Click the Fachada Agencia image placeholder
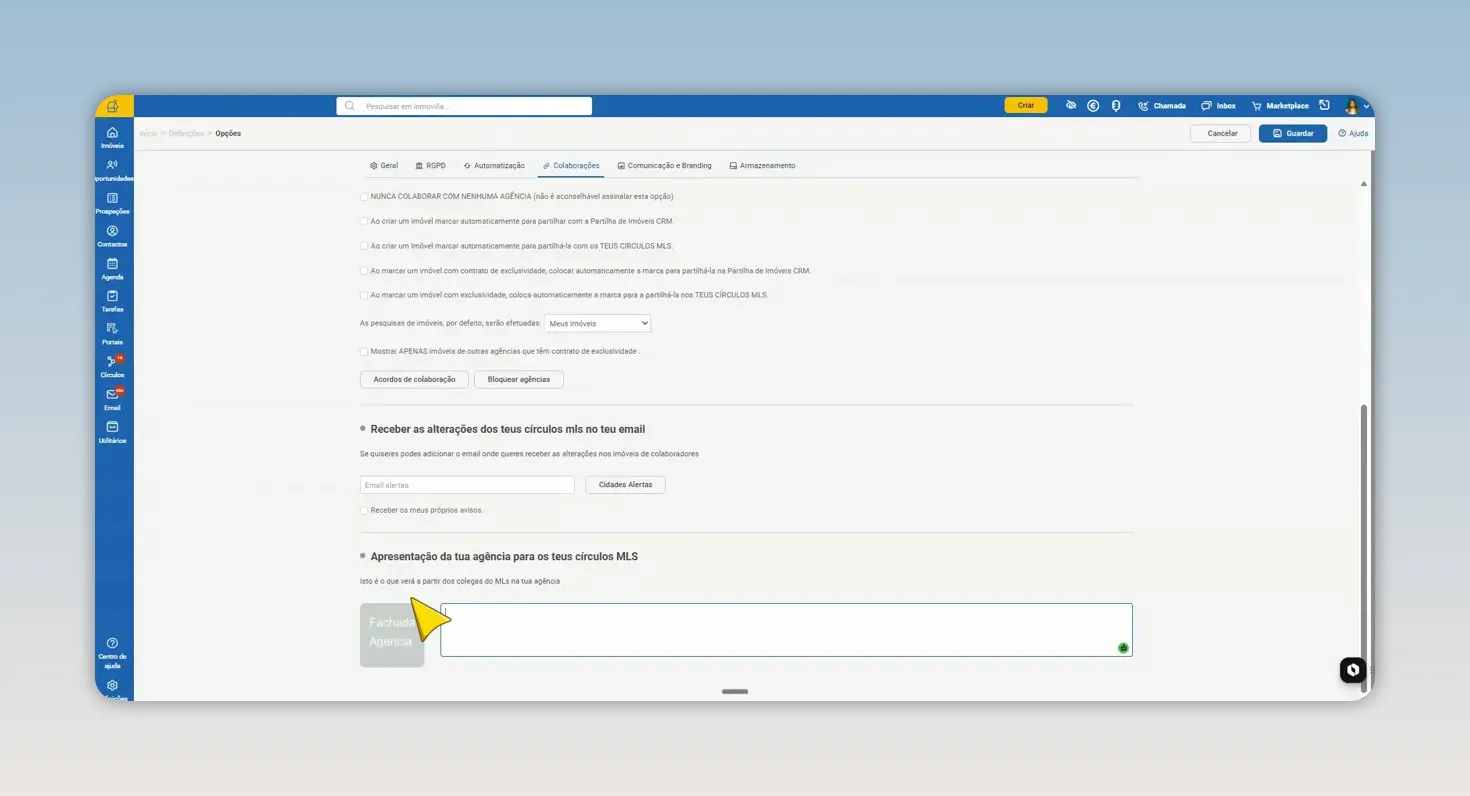This screenshot has width=1470, height=796. (x=392, y=635)
